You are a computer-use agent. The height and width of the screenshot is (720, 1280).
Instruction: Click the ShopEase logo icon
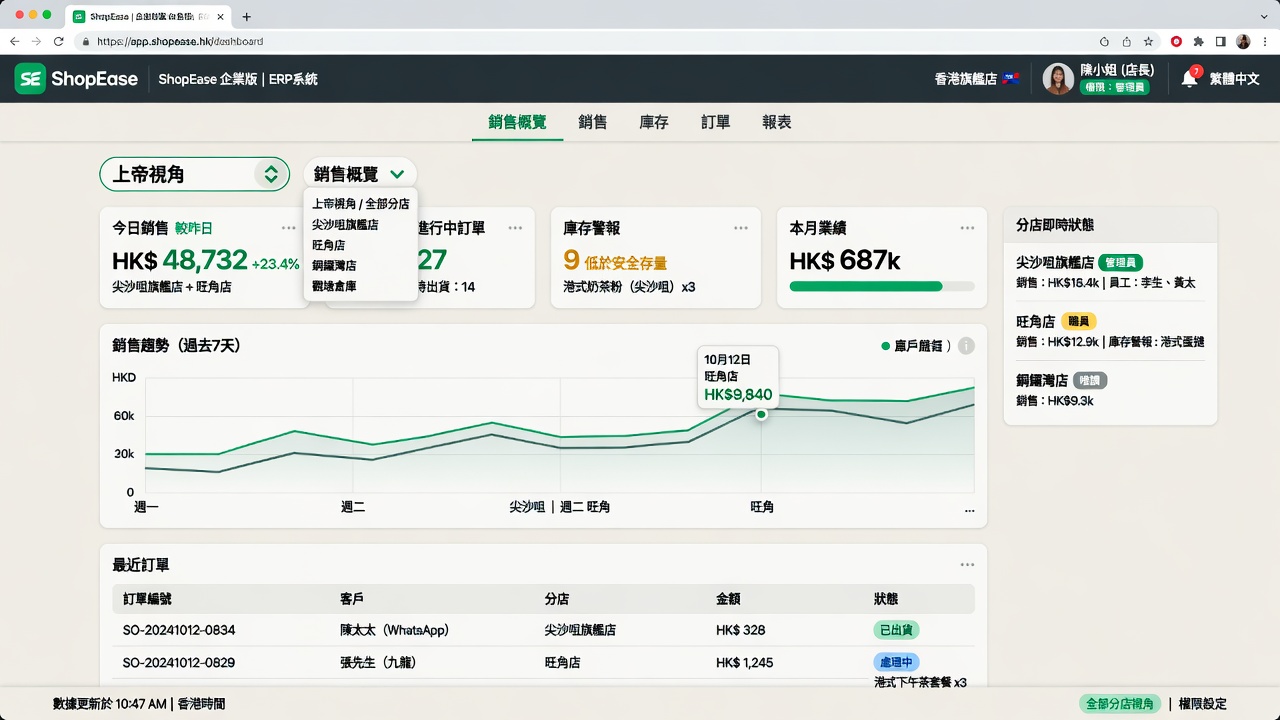(x=31, y=79)
